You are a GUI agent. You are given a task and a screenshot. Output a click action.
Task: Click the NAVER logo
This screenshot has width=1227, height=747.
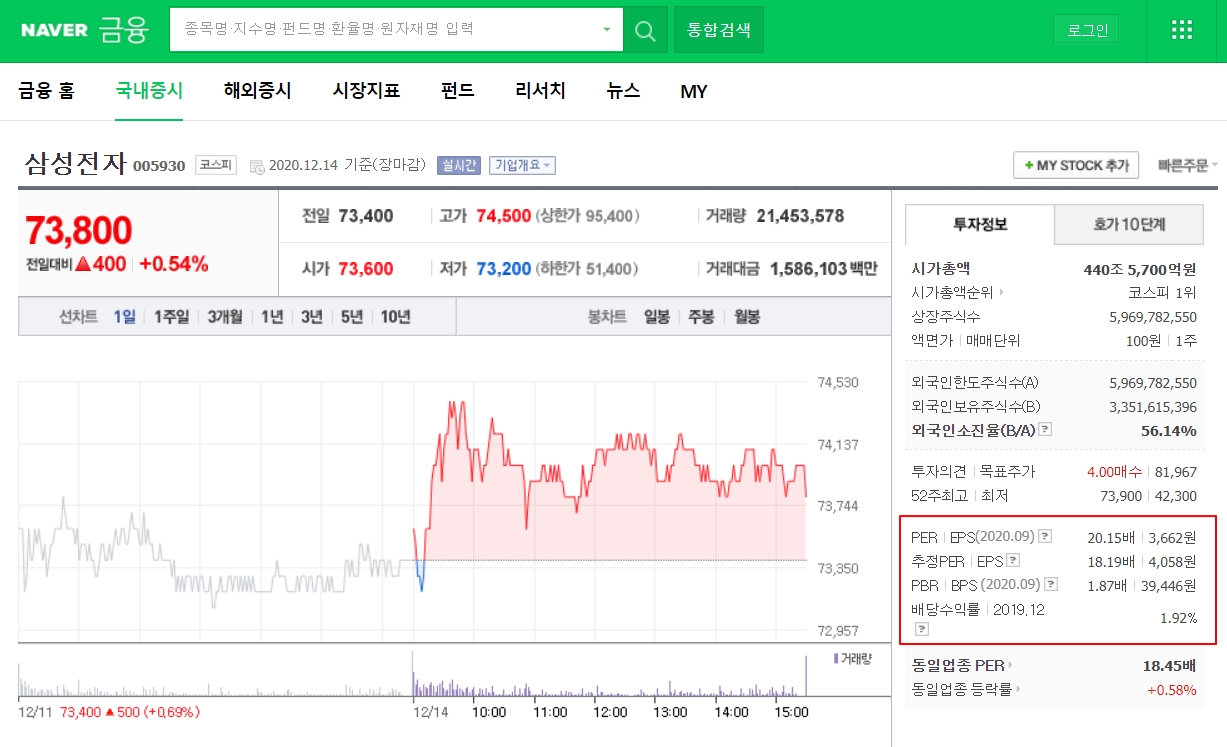point(54,30)
